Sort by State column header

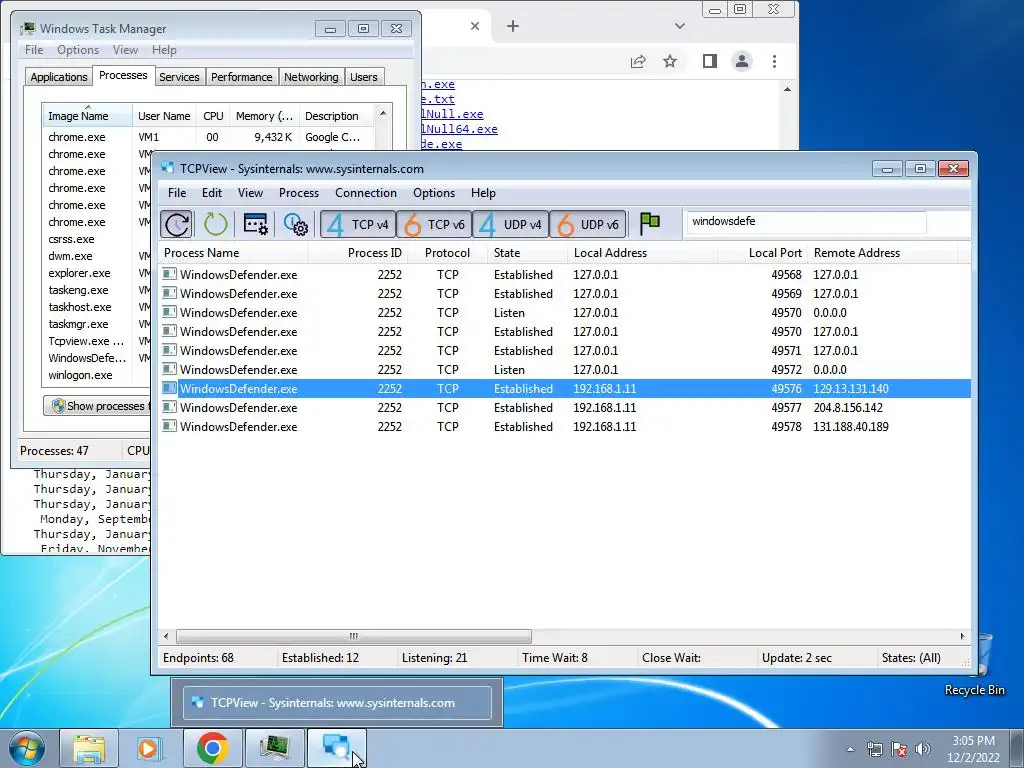click(528, 253)
